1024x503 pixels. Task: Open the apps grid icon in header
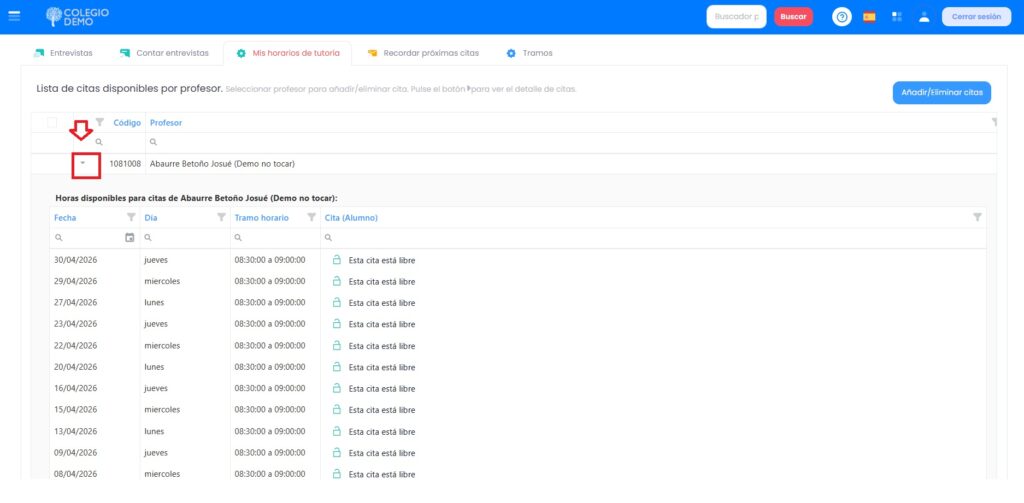click(x=897, y=17)
